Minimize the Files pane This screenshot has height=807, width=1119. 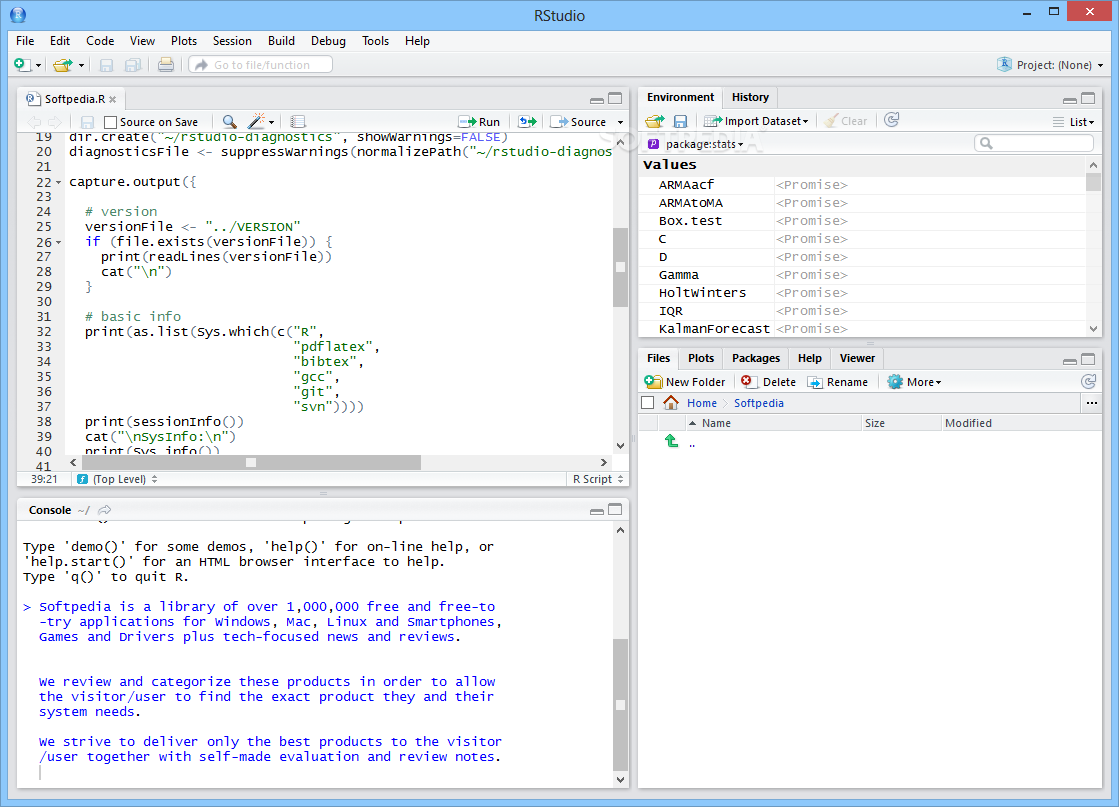point(1069,361)
